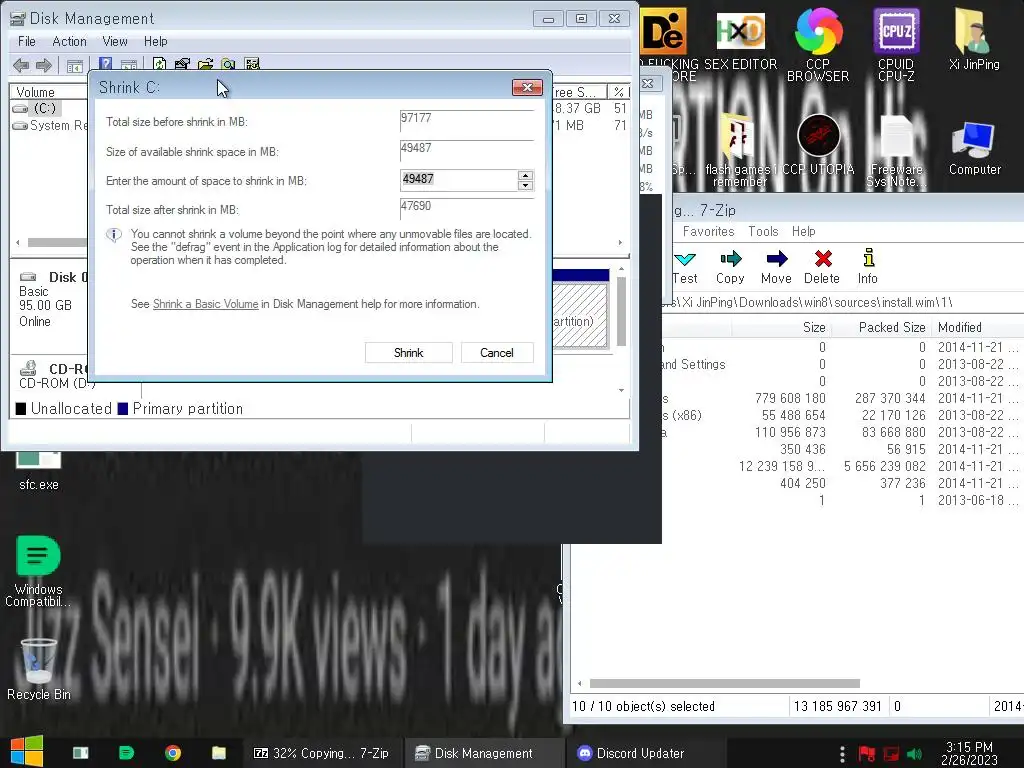Open Chrome from the taskbar
Viewport: 1024px width, 768px height.
click(173, 753)
